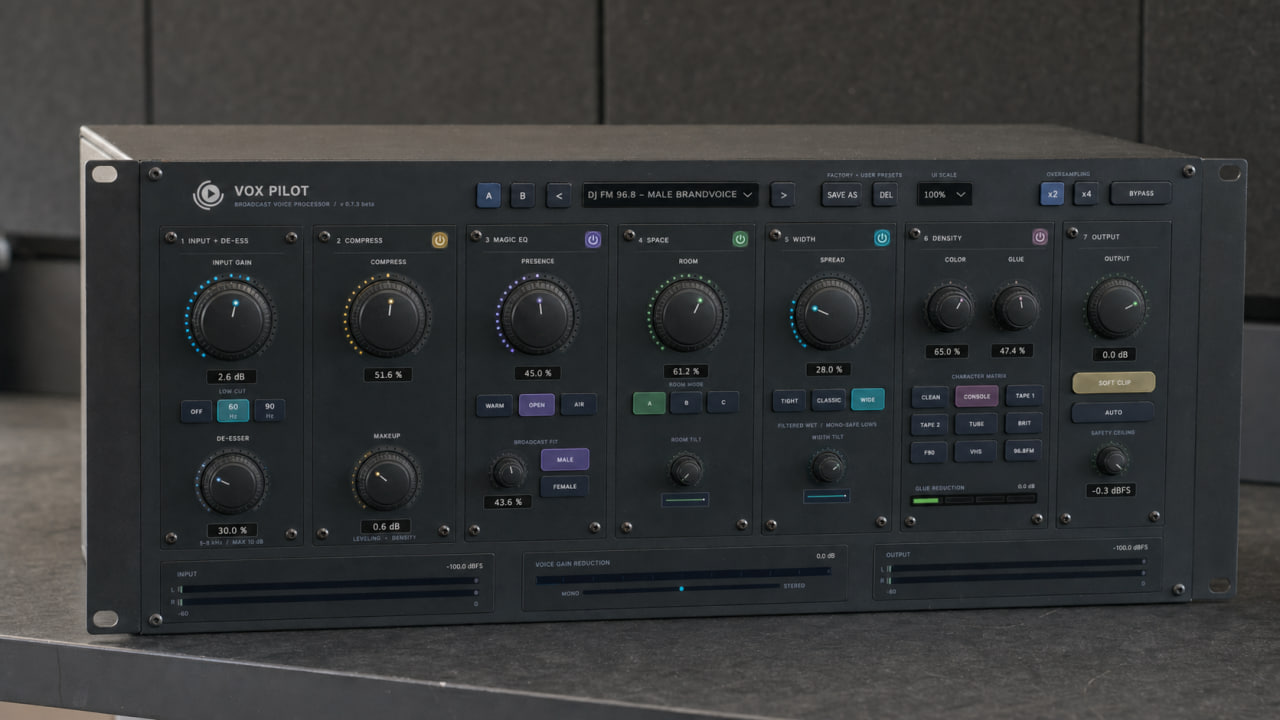Advance to next preset with the > arrow
1280x720 pixels.
(x=783, y=195)
